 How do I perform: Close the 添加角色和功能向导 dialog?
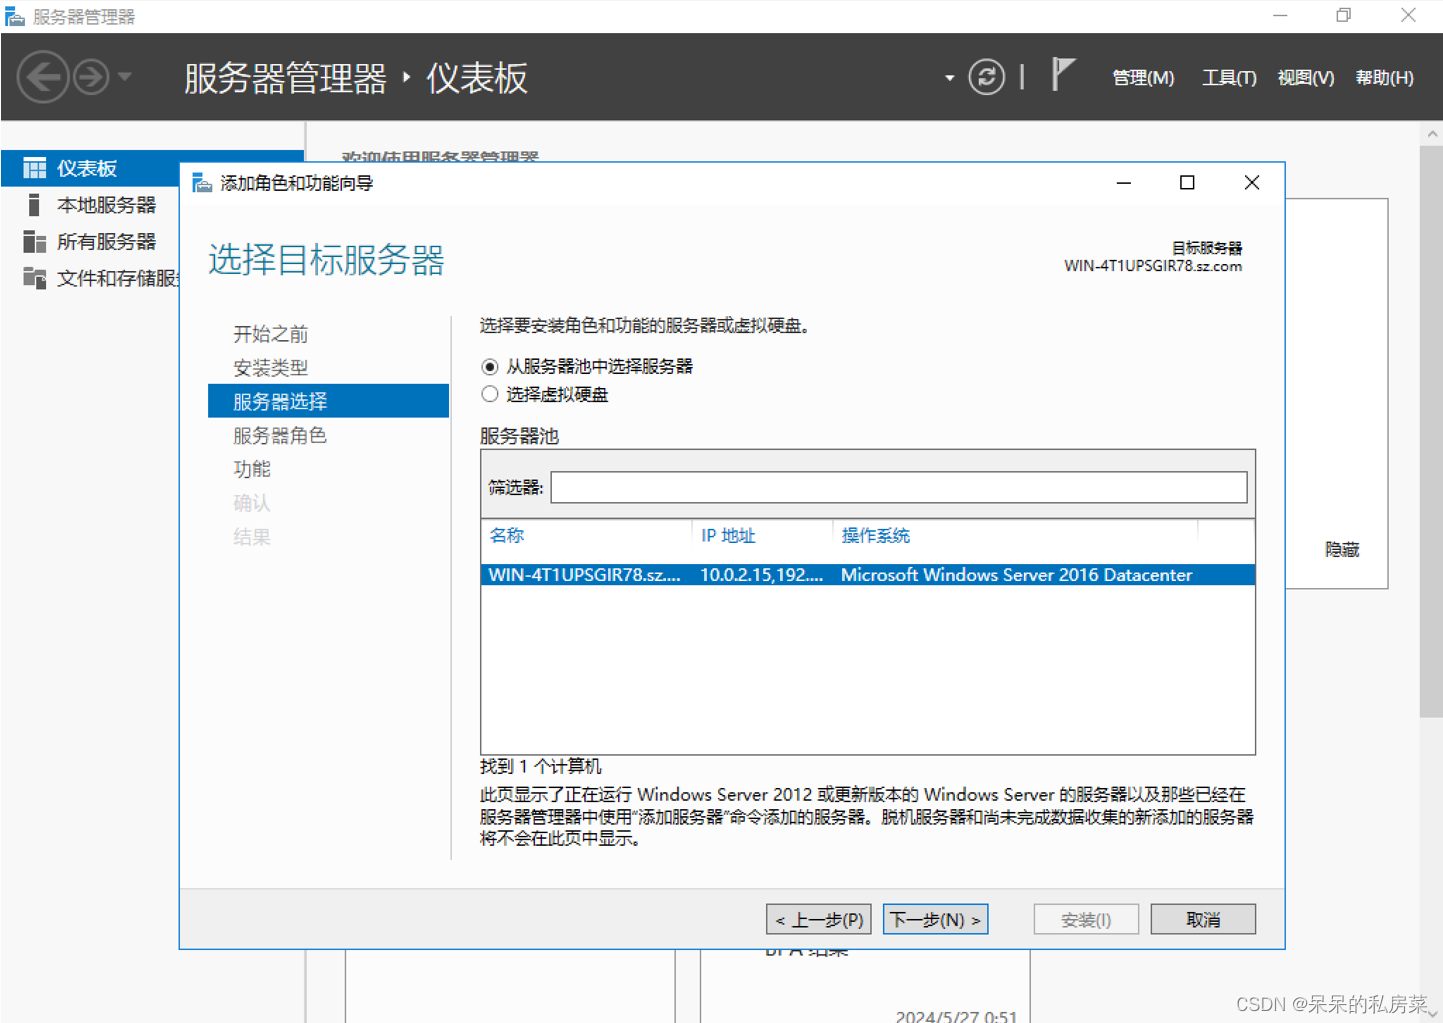pos(1251,183)
